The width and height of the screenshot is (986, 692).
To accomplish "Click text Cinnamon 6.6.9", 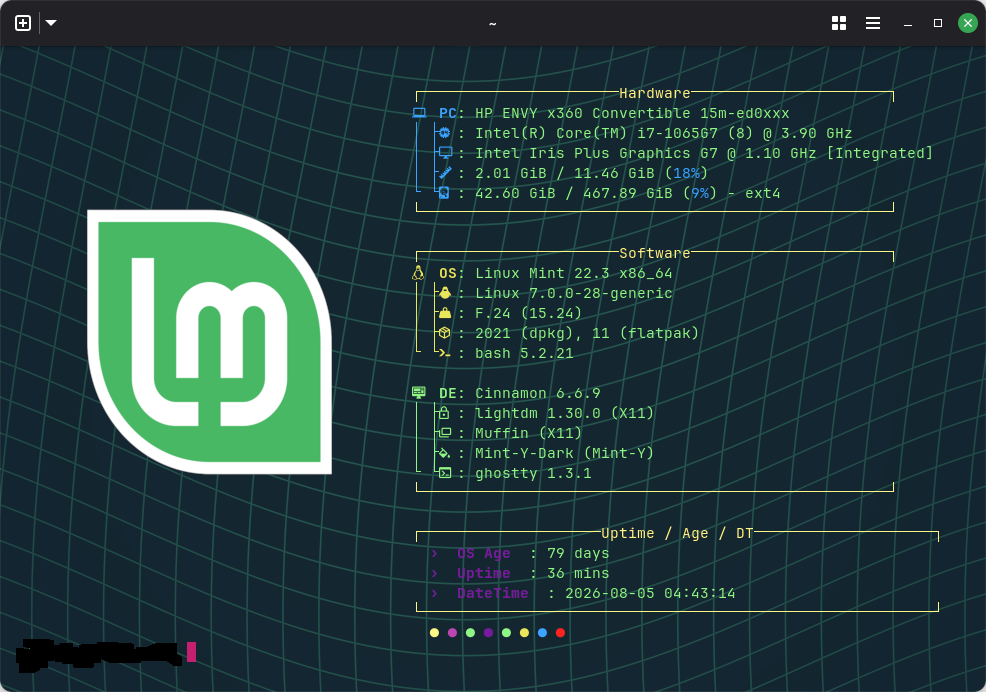I will click(x=538, y=393).
